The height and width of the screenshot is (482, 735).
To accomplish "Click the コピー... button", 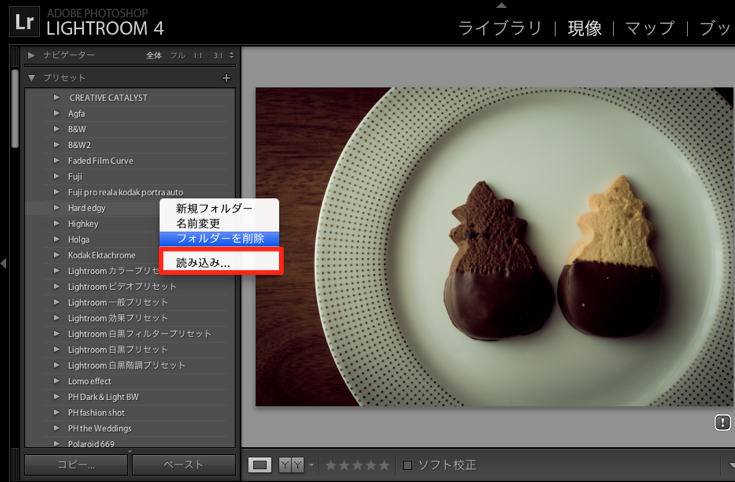I will (76, 465).
